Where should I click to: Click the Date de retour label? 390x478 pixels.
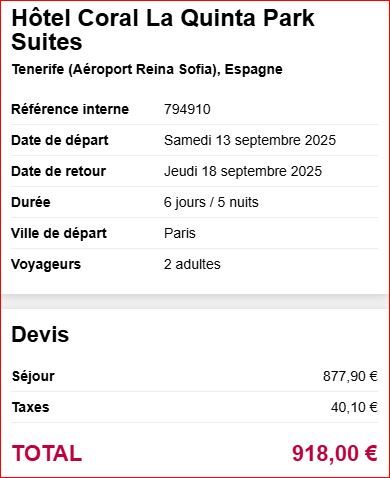58,171
